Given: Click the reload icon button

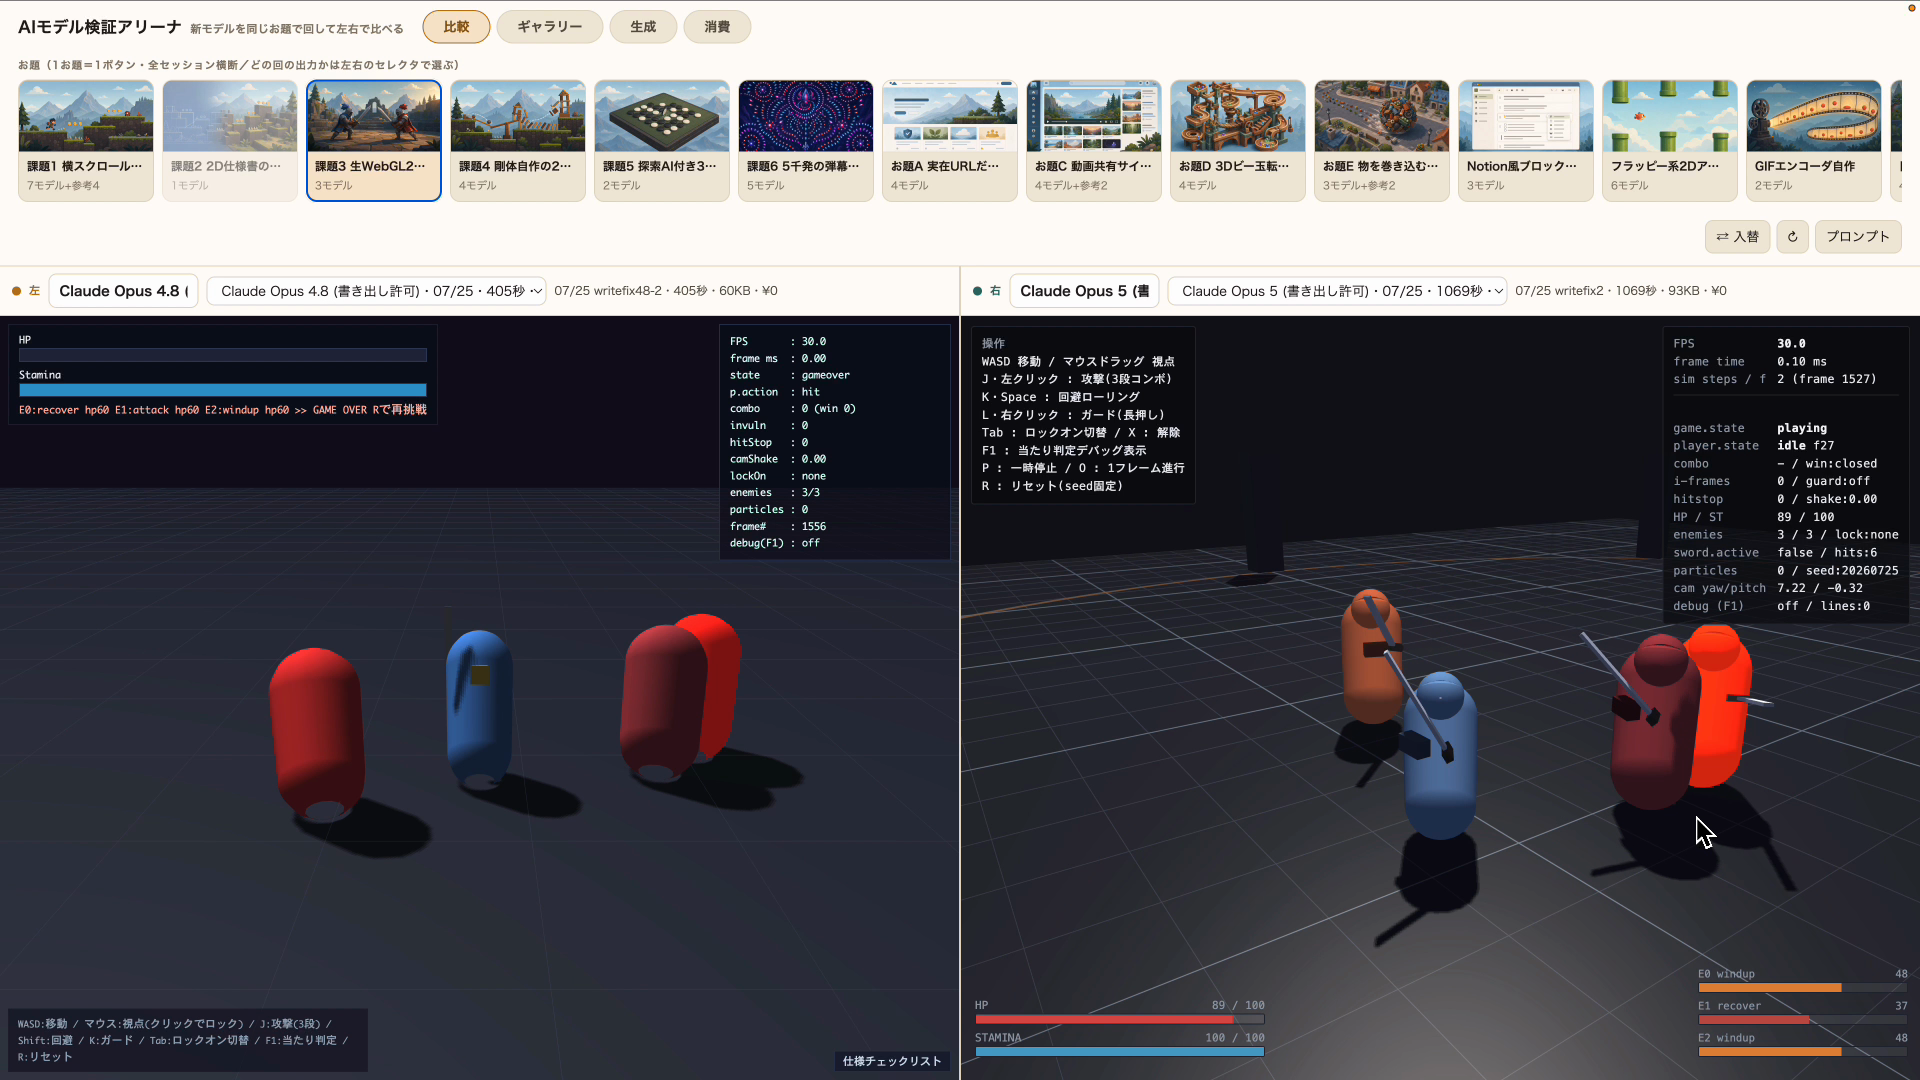Looking at the screenshot, I should (1792, 237).
